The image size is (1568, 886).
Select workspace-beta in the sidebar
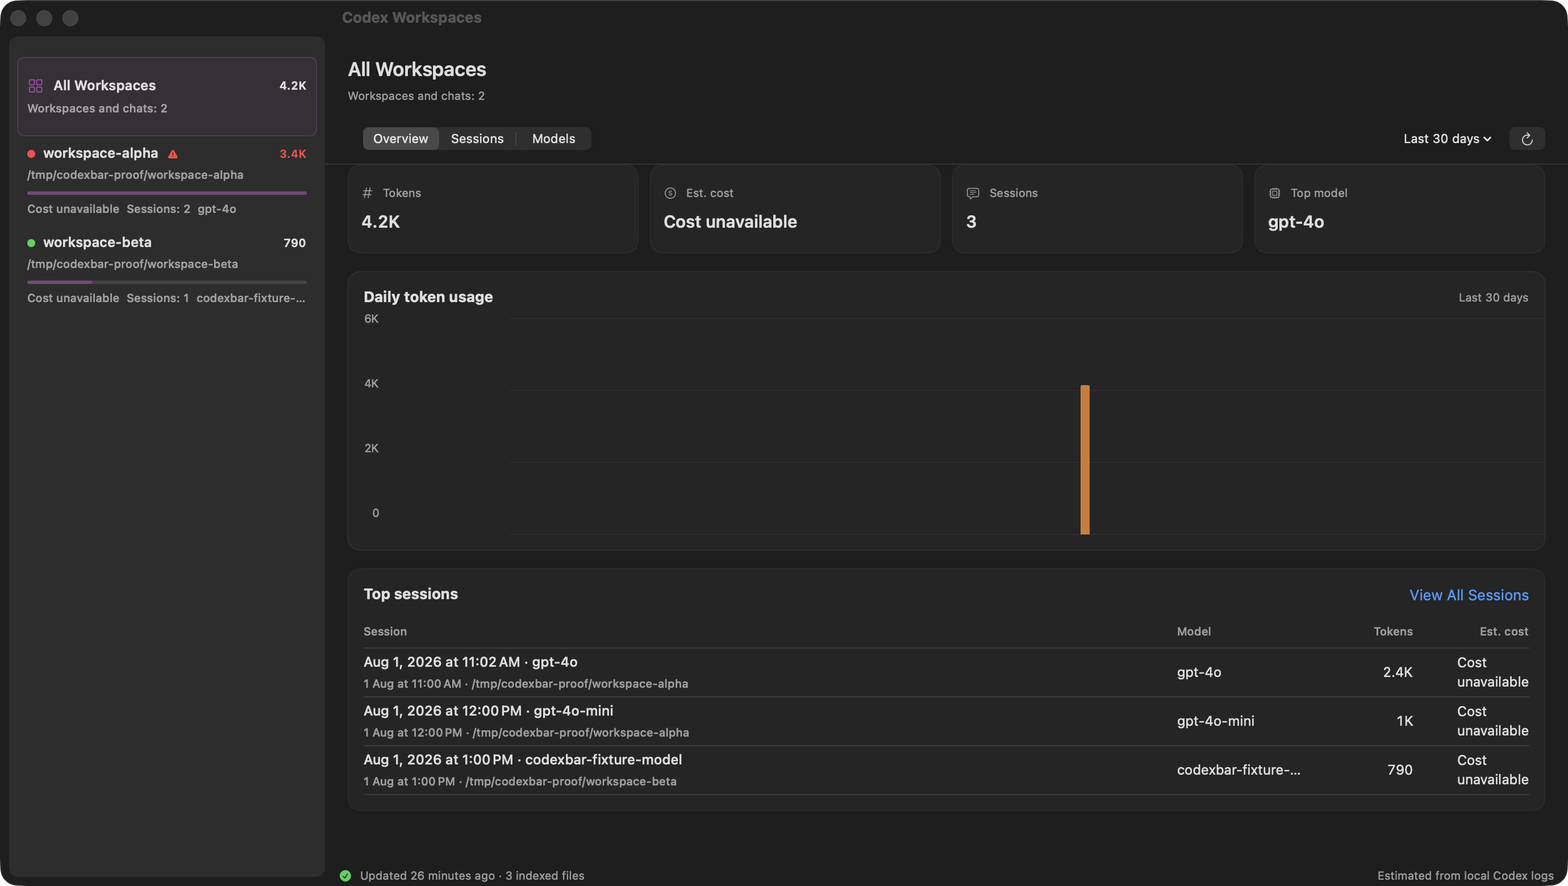[x=167, y=270]
